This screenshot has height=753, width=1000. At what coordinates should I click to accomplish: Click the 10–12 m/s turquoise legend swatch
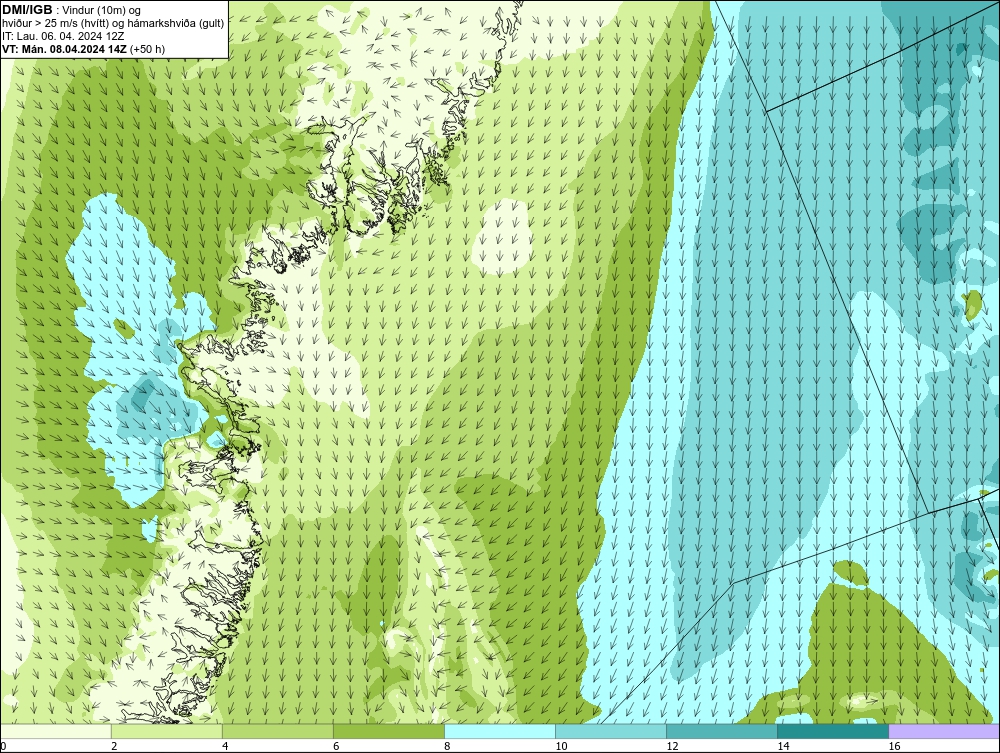click(611, 731)
